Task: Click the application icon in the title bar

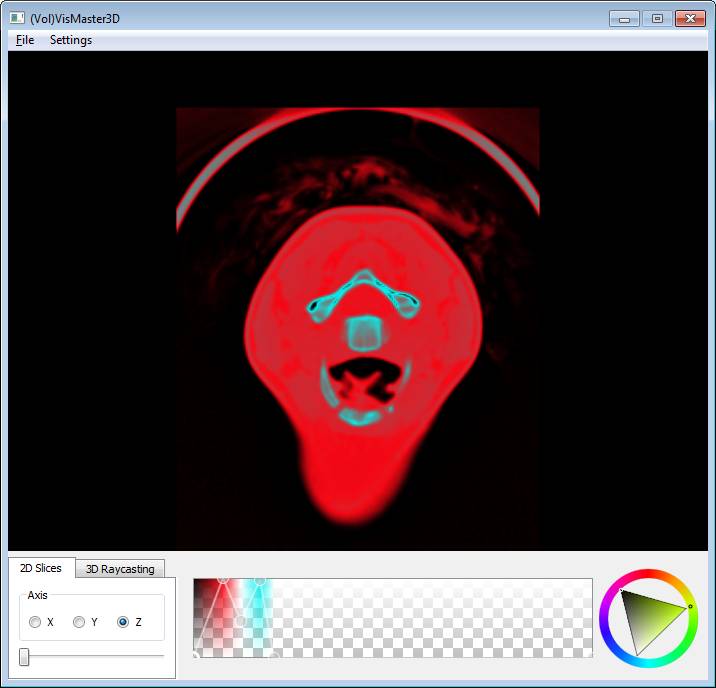Action: click(17, 18)
